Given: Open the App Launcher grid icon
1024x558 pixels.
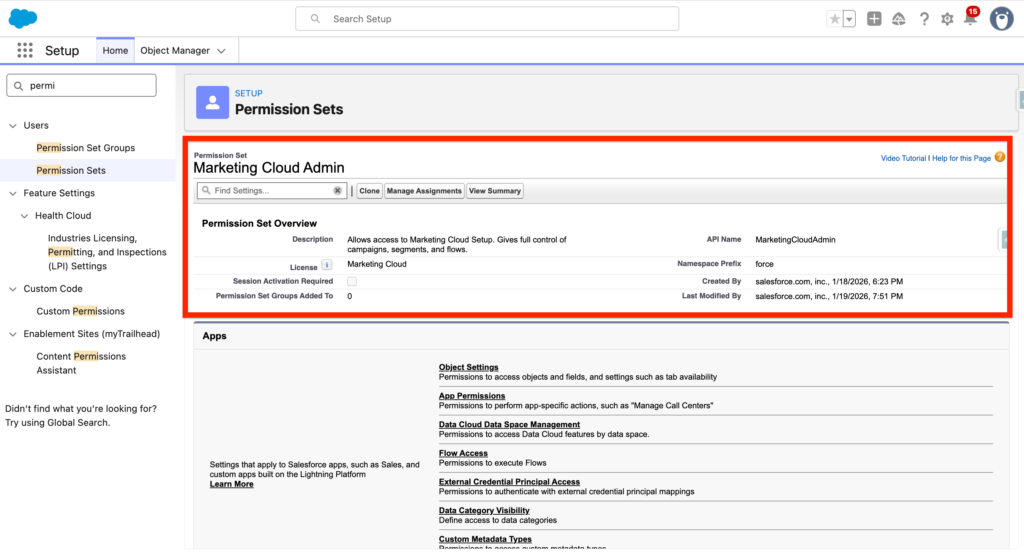Looking at the screenshot, I should click(x=25, y=51).
